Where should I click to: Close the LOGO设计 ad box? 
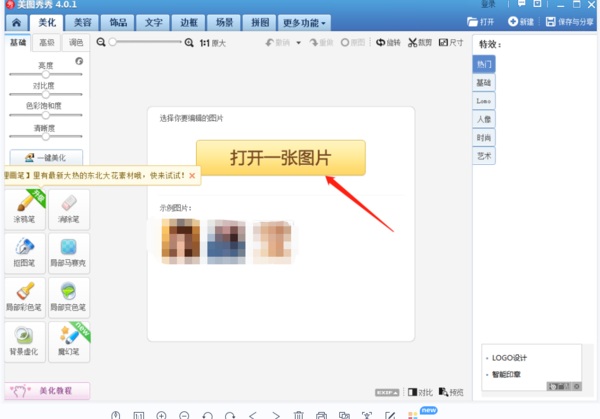(x=577, y=386)
